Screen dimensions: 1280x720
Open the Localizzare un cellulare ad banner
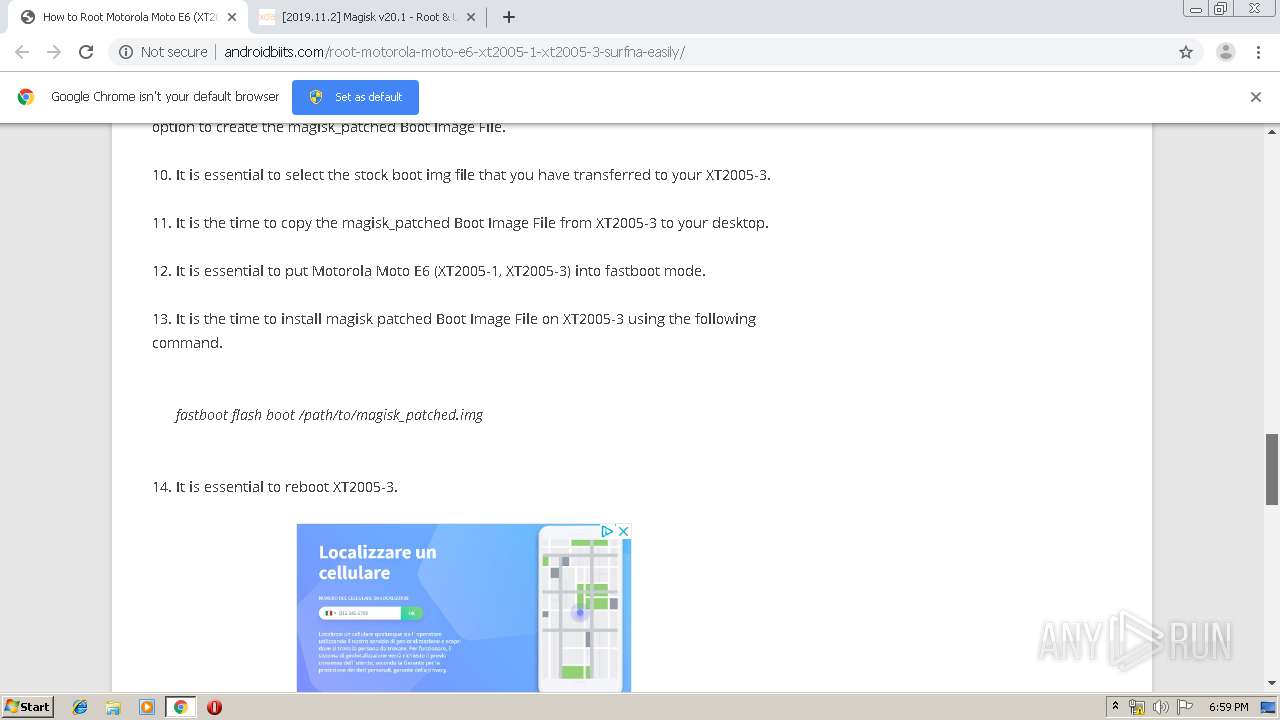click(464, 607)
